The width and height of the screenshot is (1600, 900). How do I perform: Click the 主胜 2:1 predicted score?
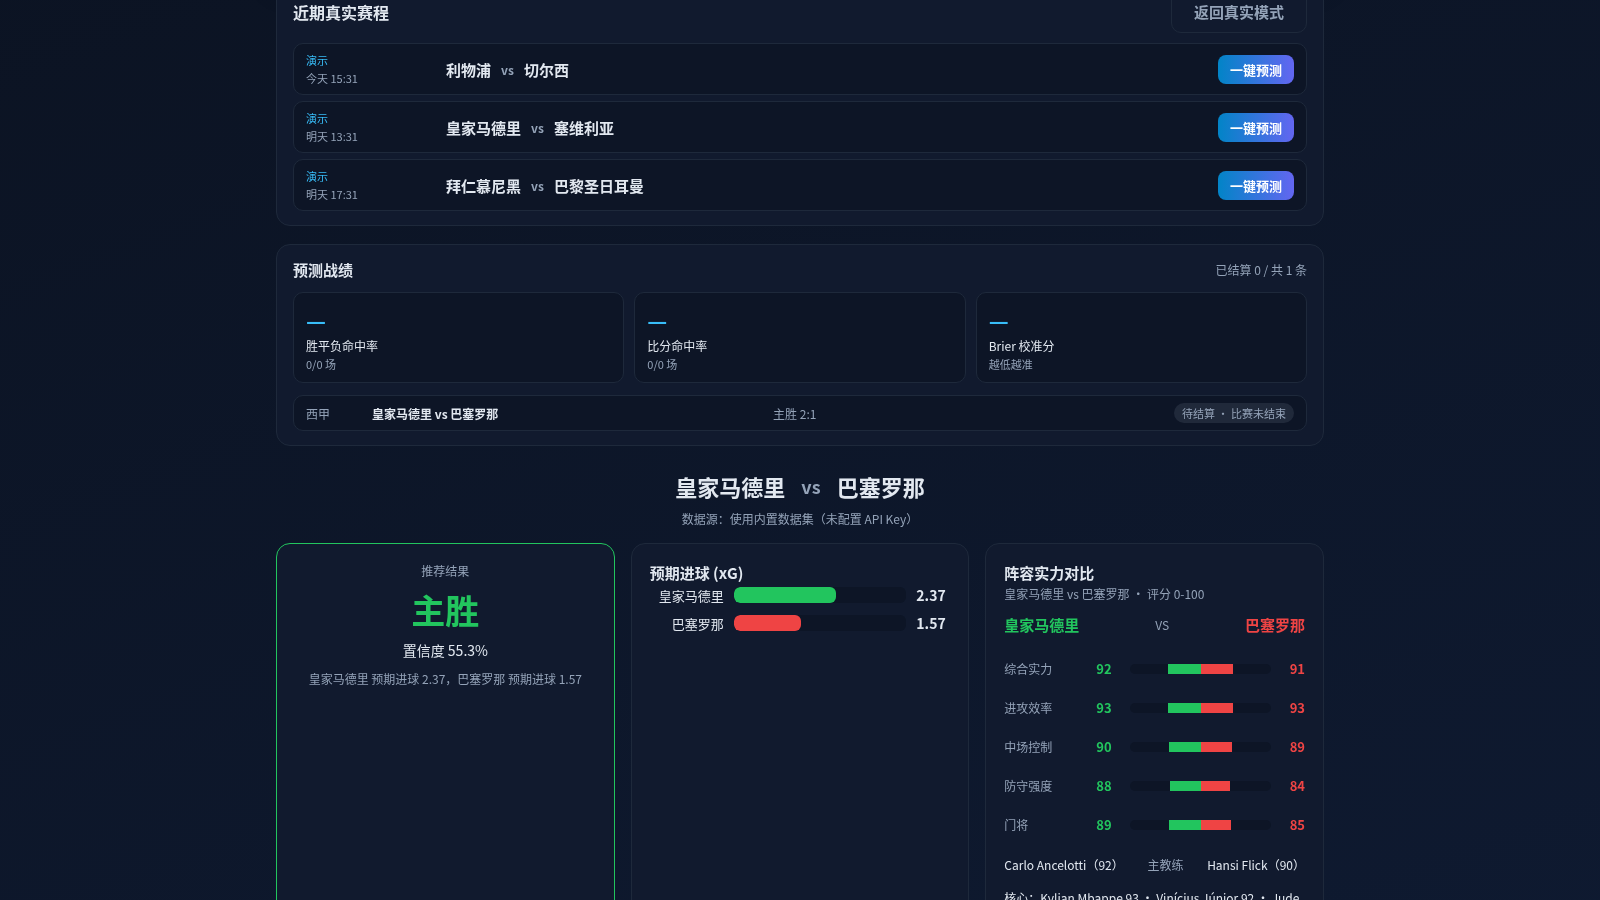(794, 414)
